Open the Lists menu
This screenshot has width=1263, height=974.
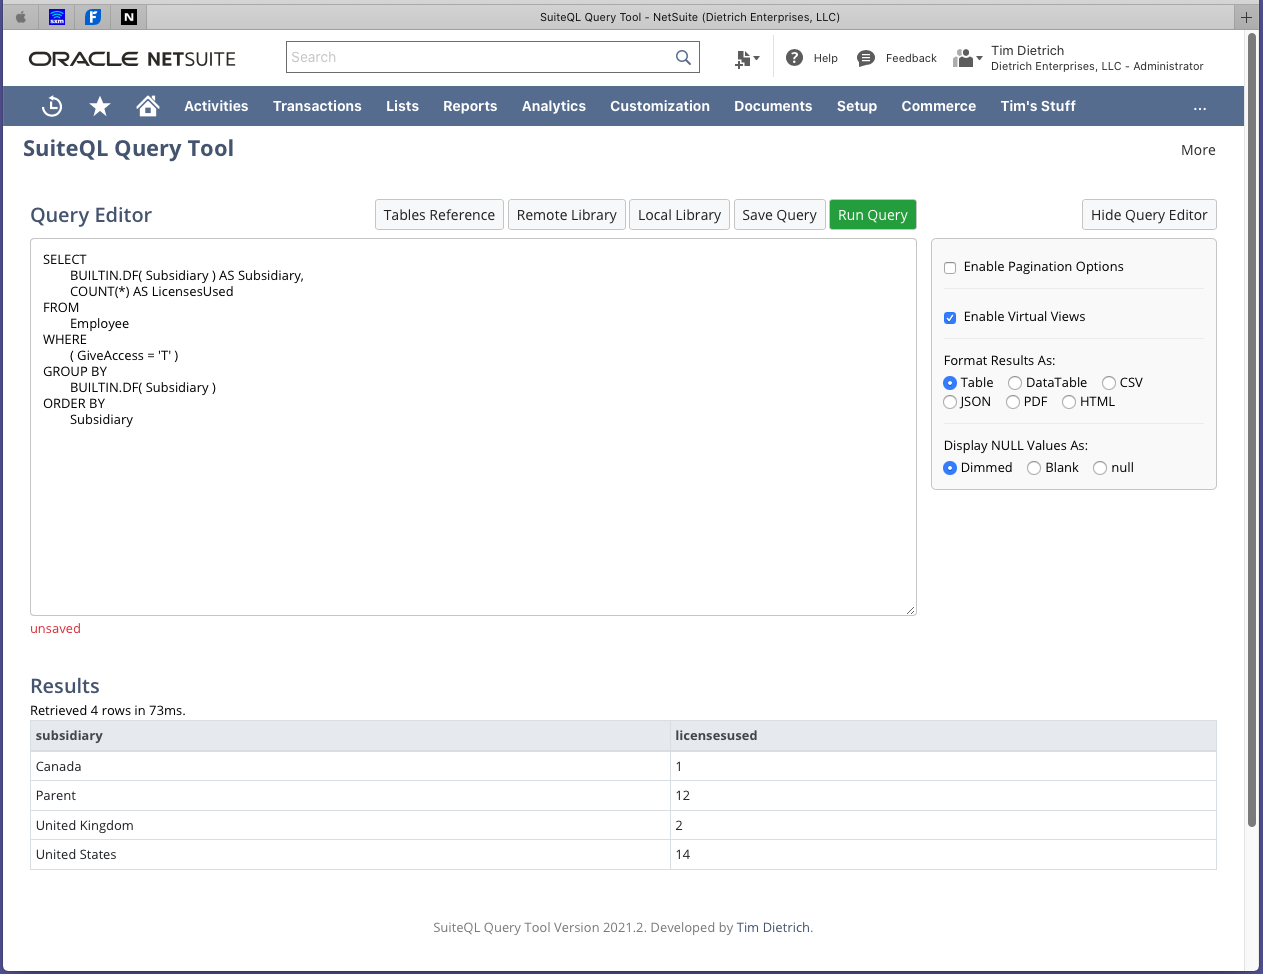402,106
